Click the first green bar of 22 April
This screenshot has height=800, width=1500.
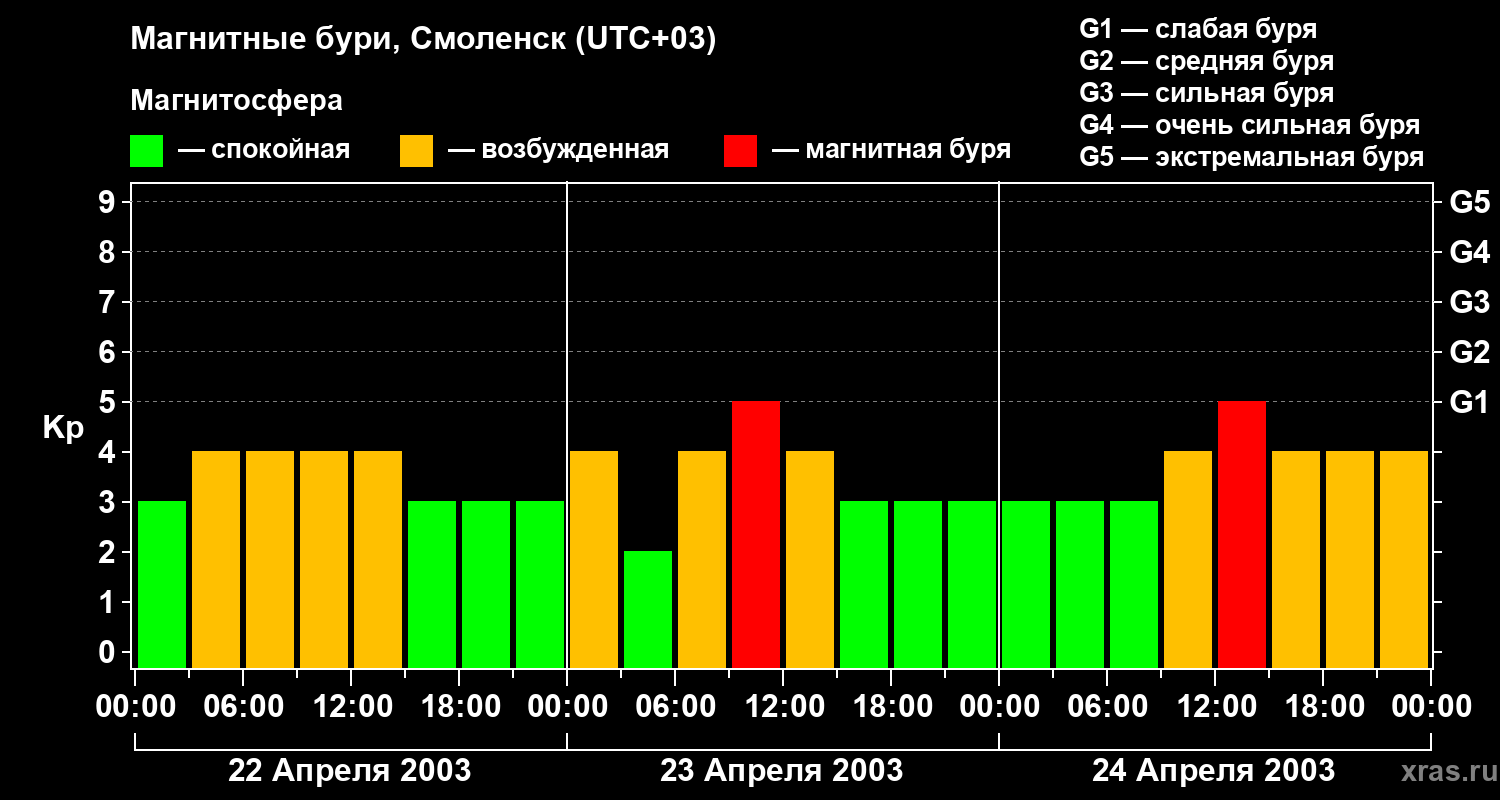click(162, 584)
